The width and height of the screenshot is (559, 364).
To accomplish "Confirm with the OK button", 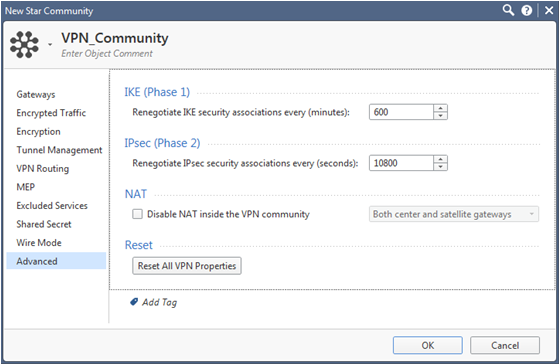I will pos(428,345).
